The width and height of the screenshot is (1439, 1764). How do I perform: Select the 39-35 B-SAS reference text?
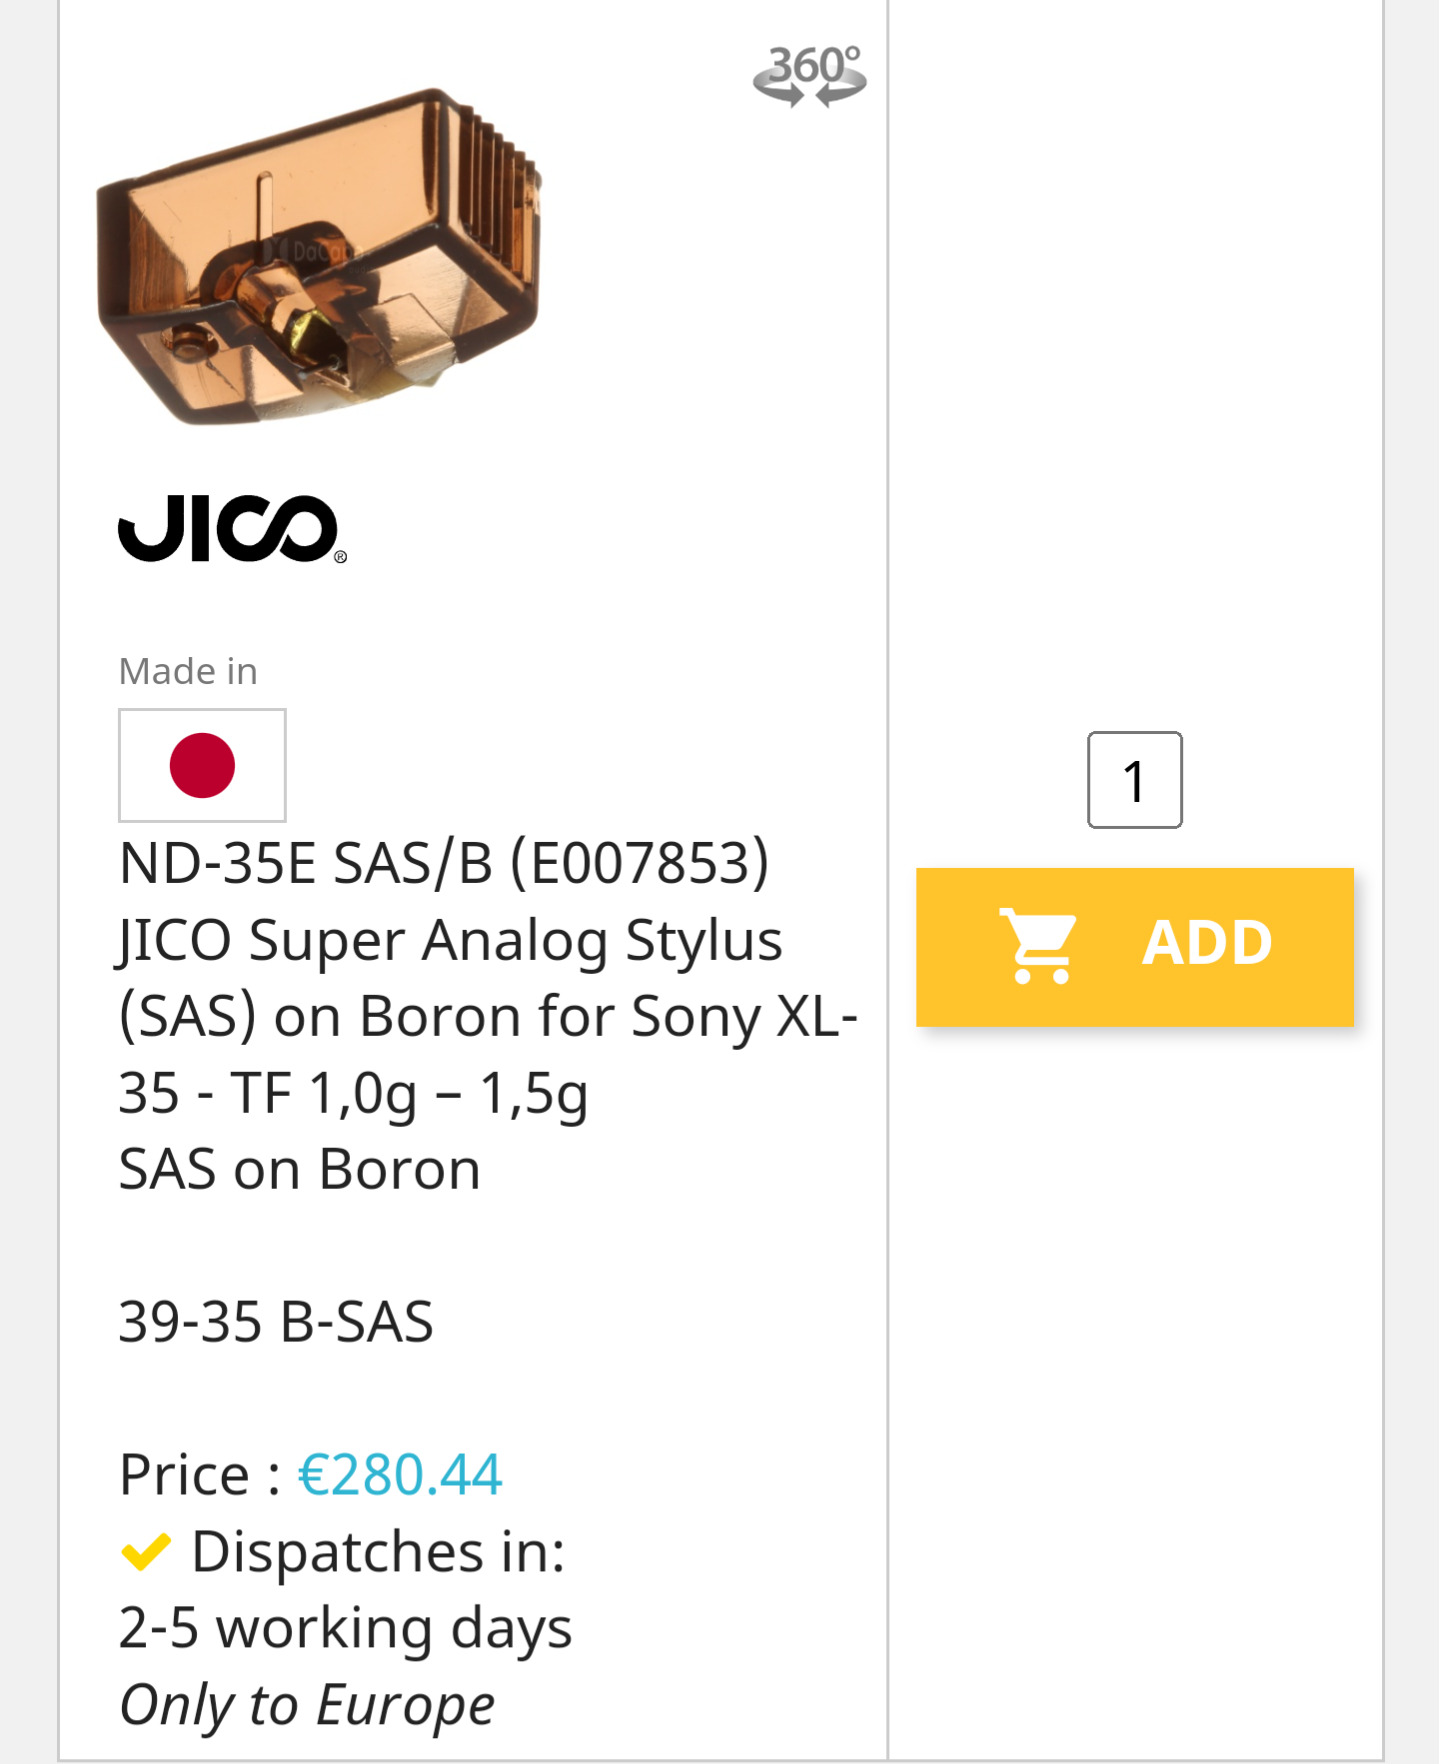276,1322
